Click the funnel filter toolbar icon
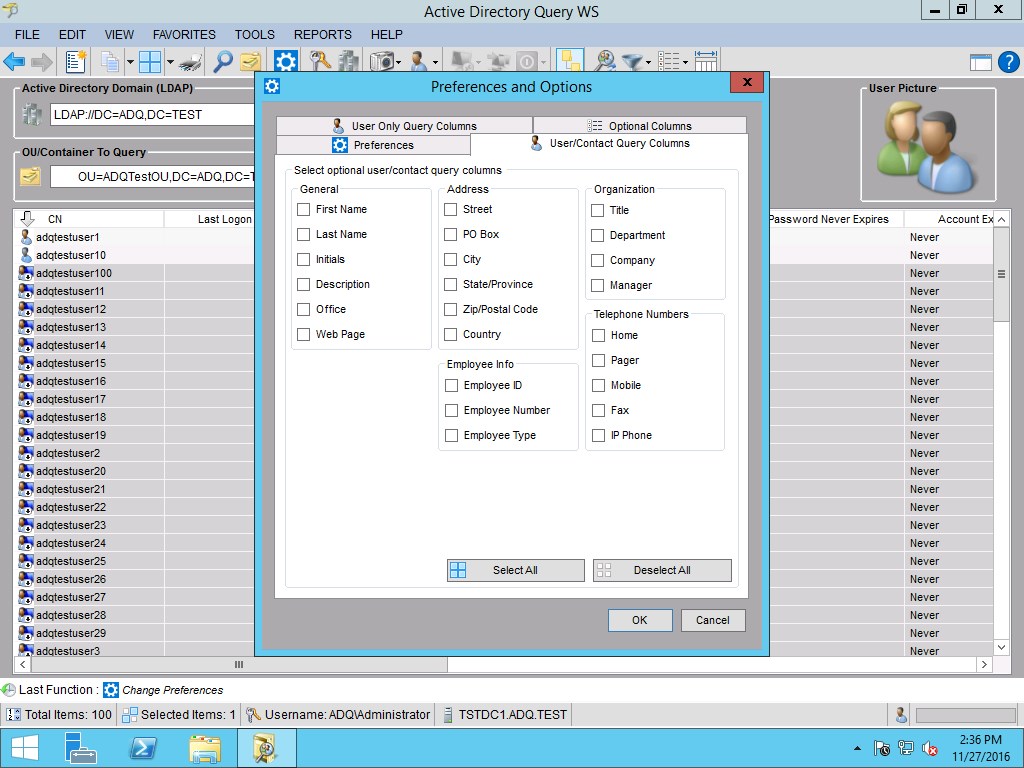The image size is (1024, 768). point(632,62)
